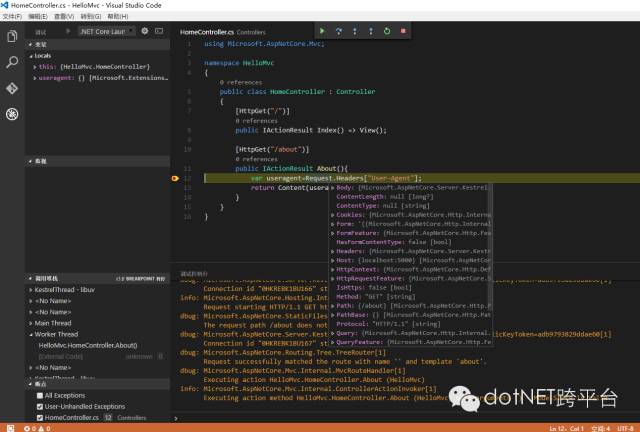Click the 调试控制台 debug console panel title

pyautogui.click(x=194, y=274)
